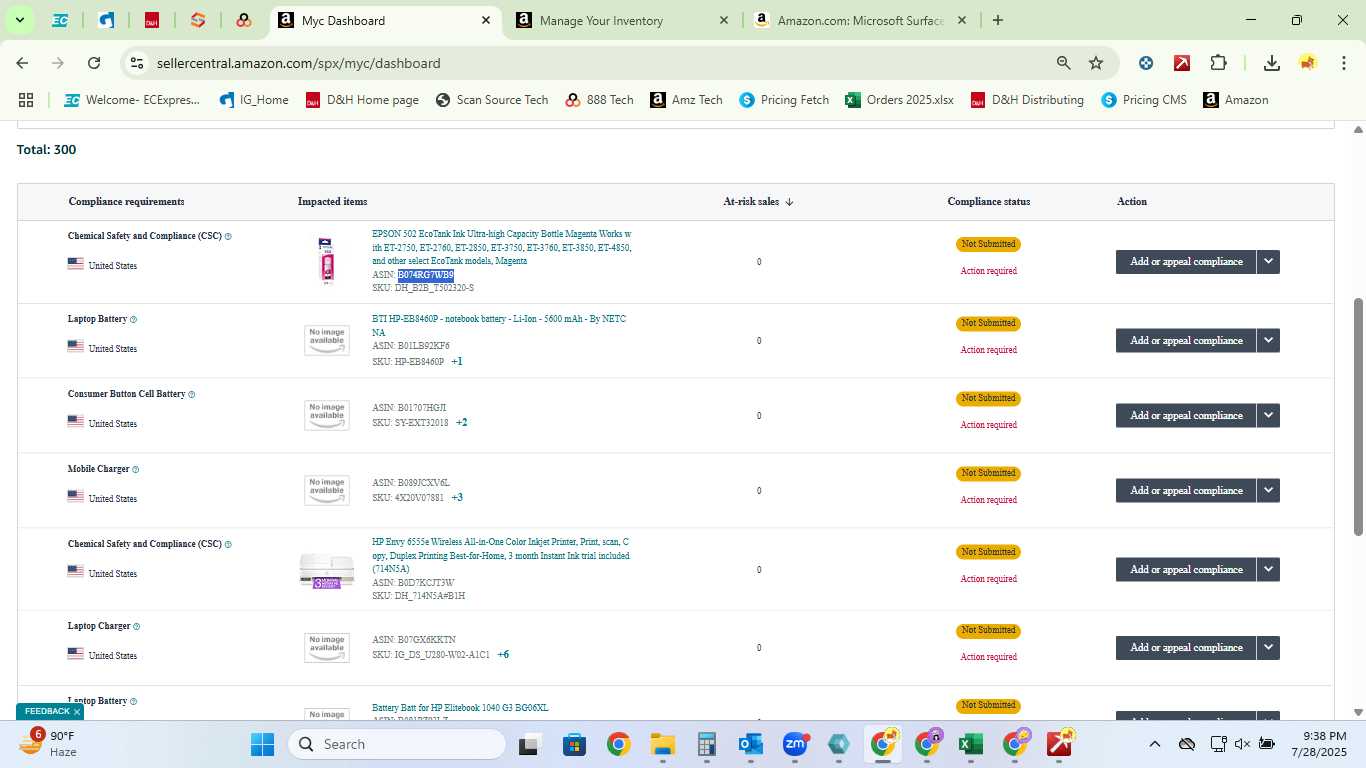The width and height of the screenshot is (1366, 768).
Task: Show +2 more SKUs for SY-EXT32018
Action: [x=462, y=423]
